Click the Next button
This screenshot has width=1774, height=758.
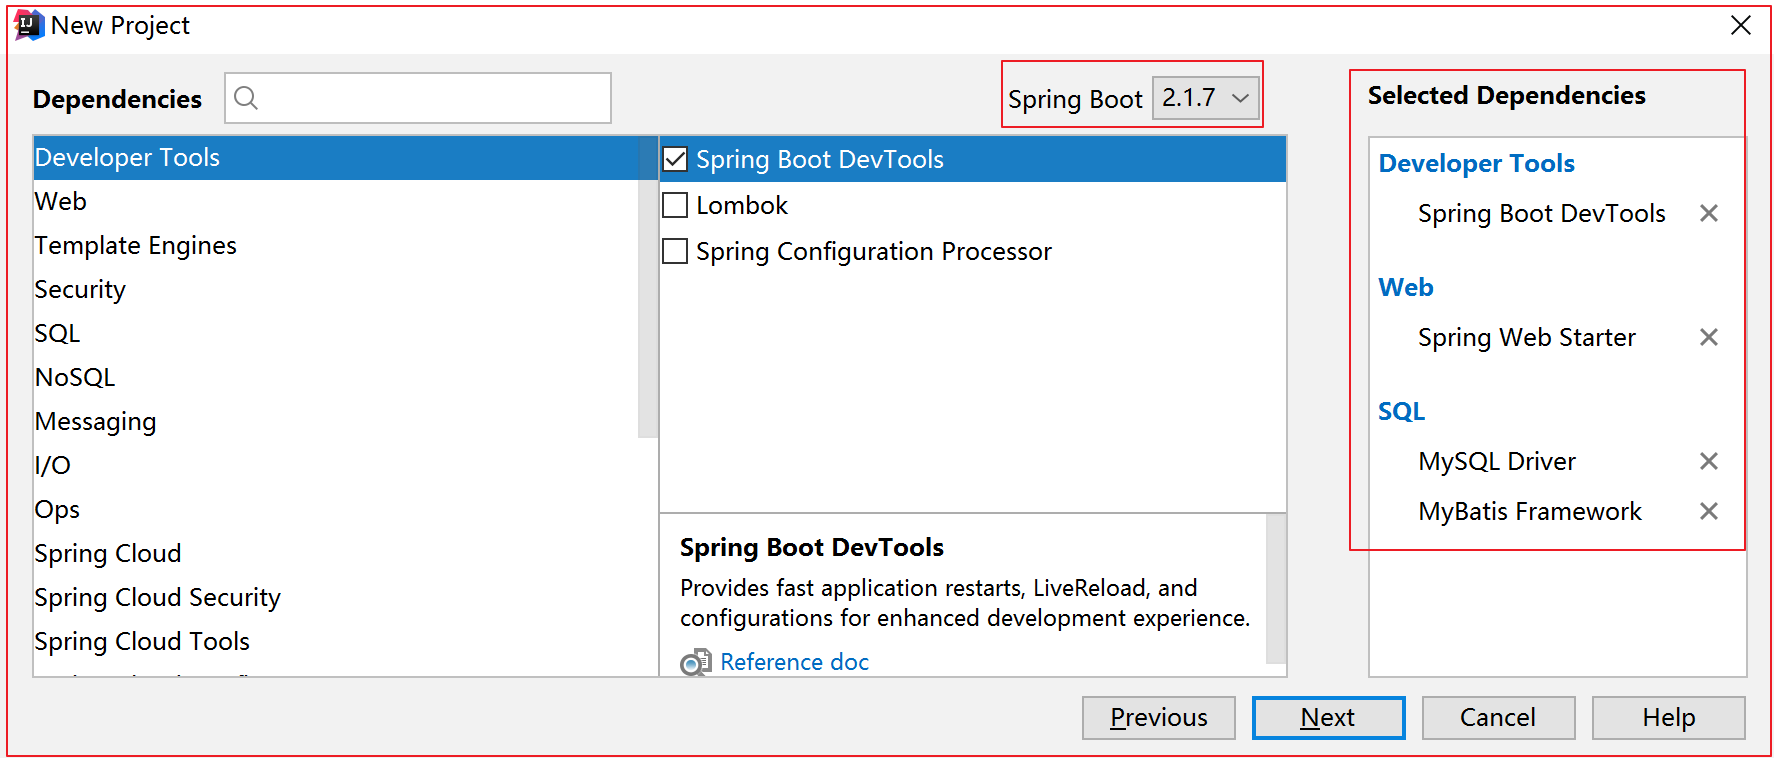1328,718
